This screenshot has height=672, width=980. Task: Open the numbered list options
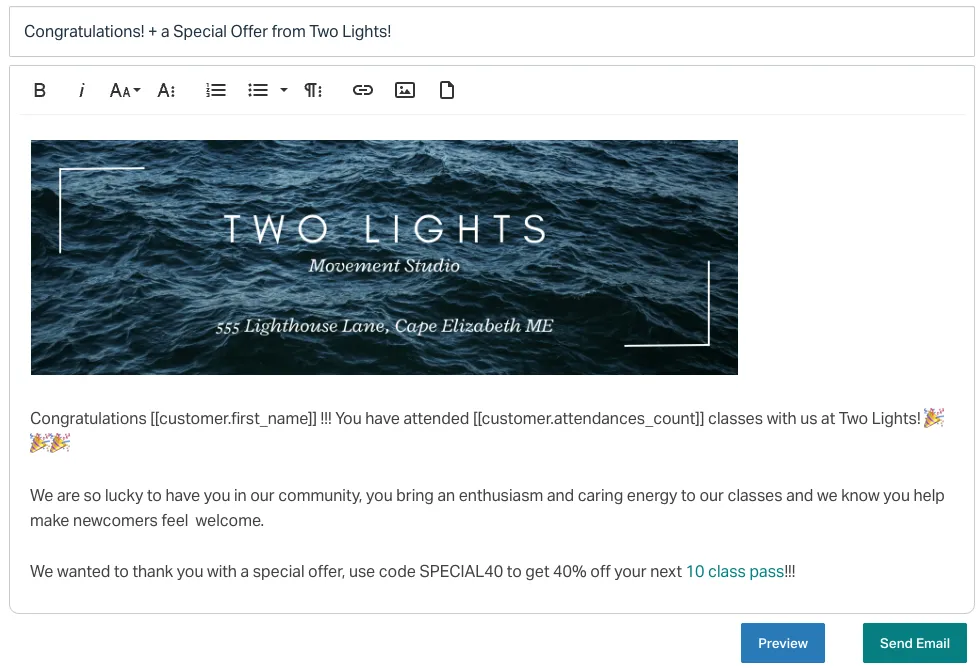216,90
